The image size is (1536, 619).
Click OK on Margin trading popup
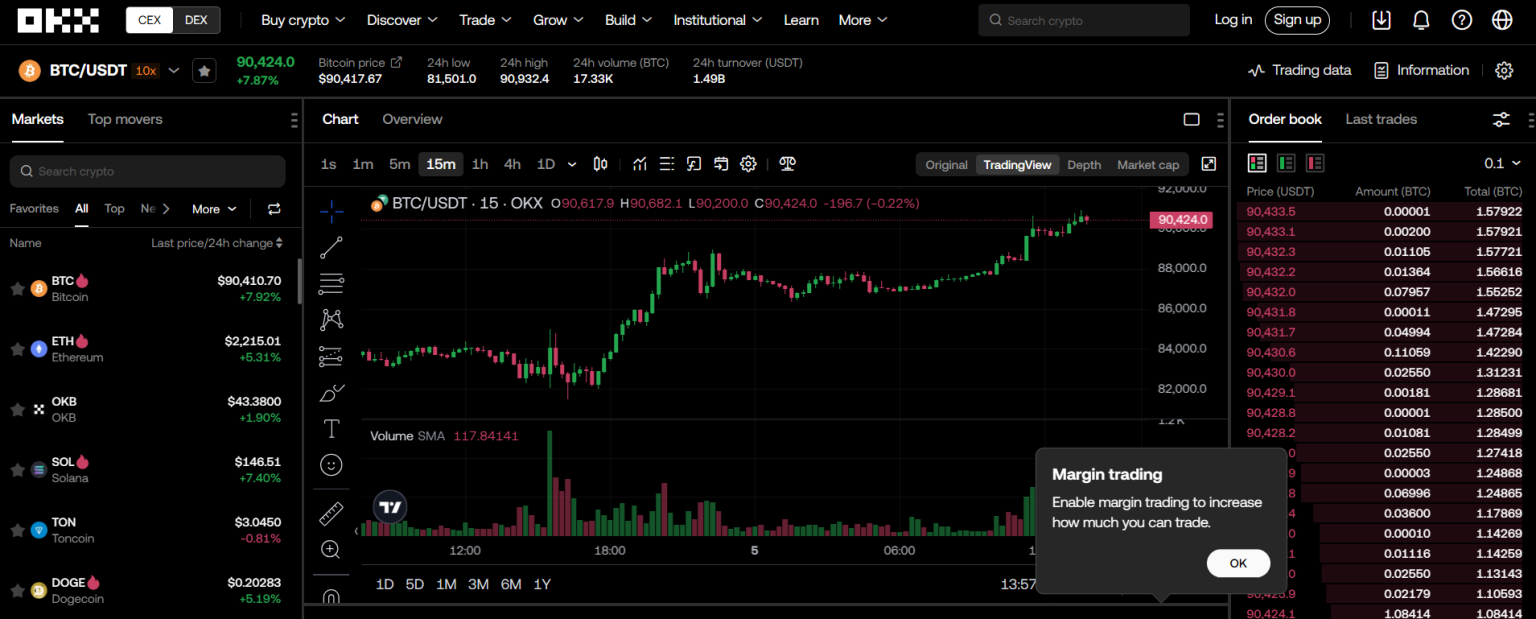(1238, 563)
